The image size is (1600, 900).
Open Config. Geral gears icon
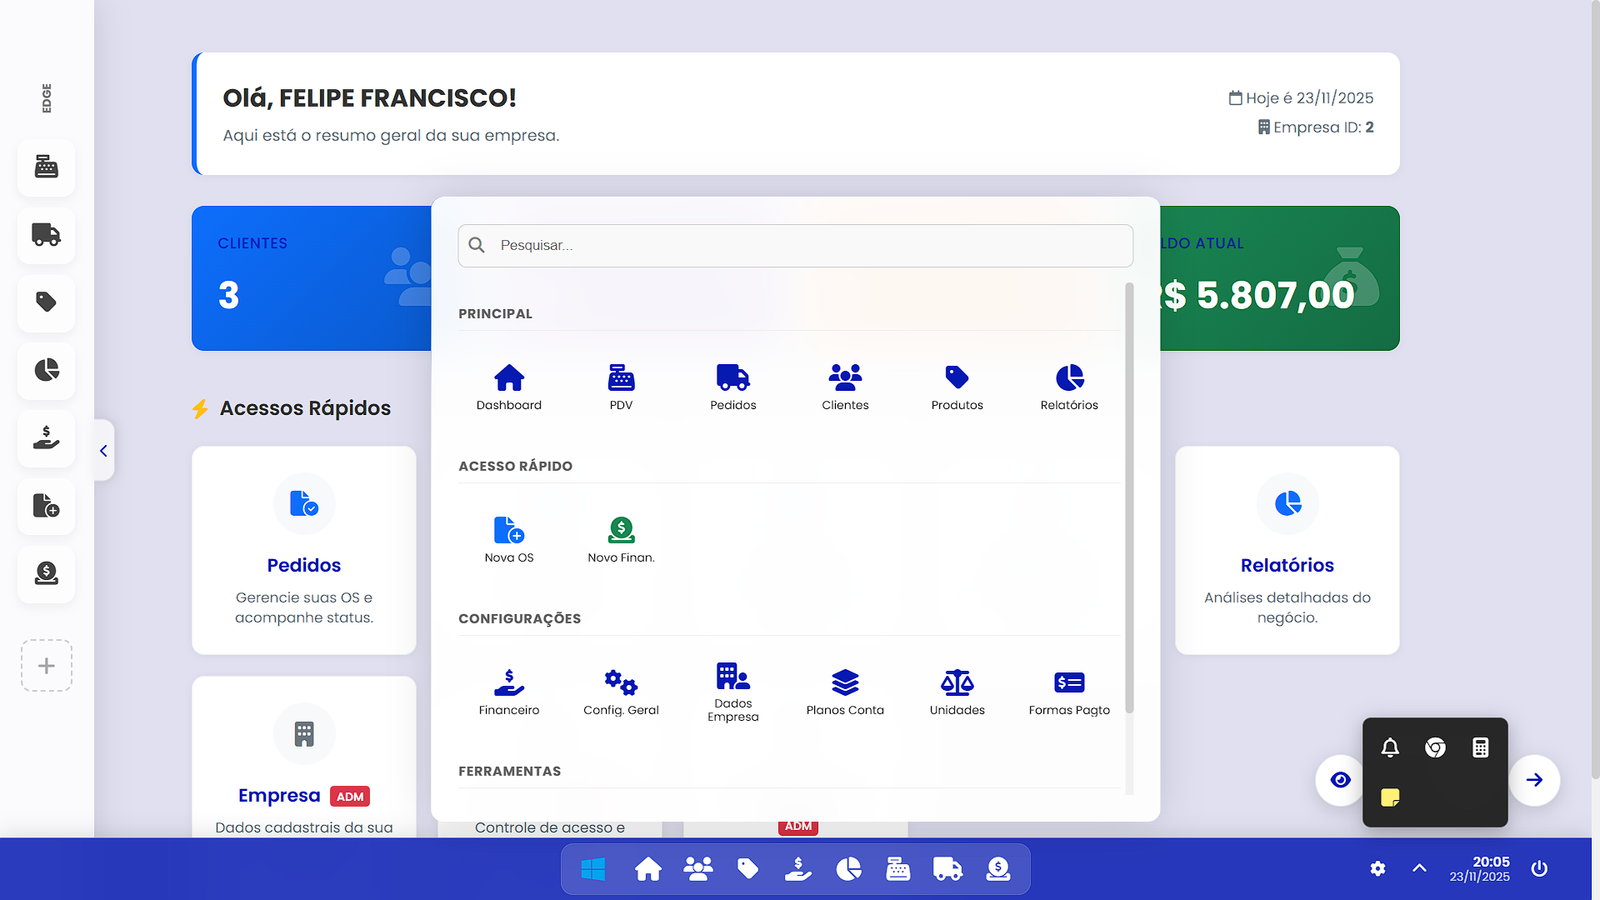621,688
